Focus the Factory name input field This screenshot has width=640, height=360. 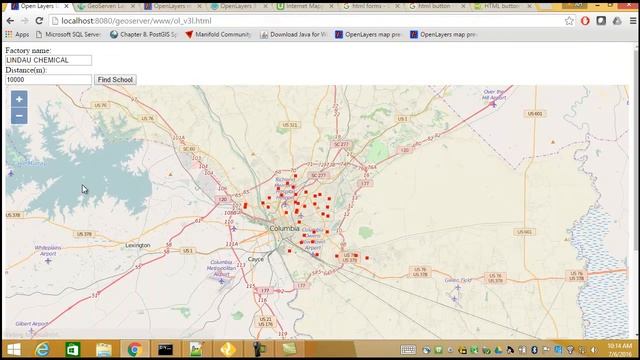pyautogui.click(x=49, y=60)
